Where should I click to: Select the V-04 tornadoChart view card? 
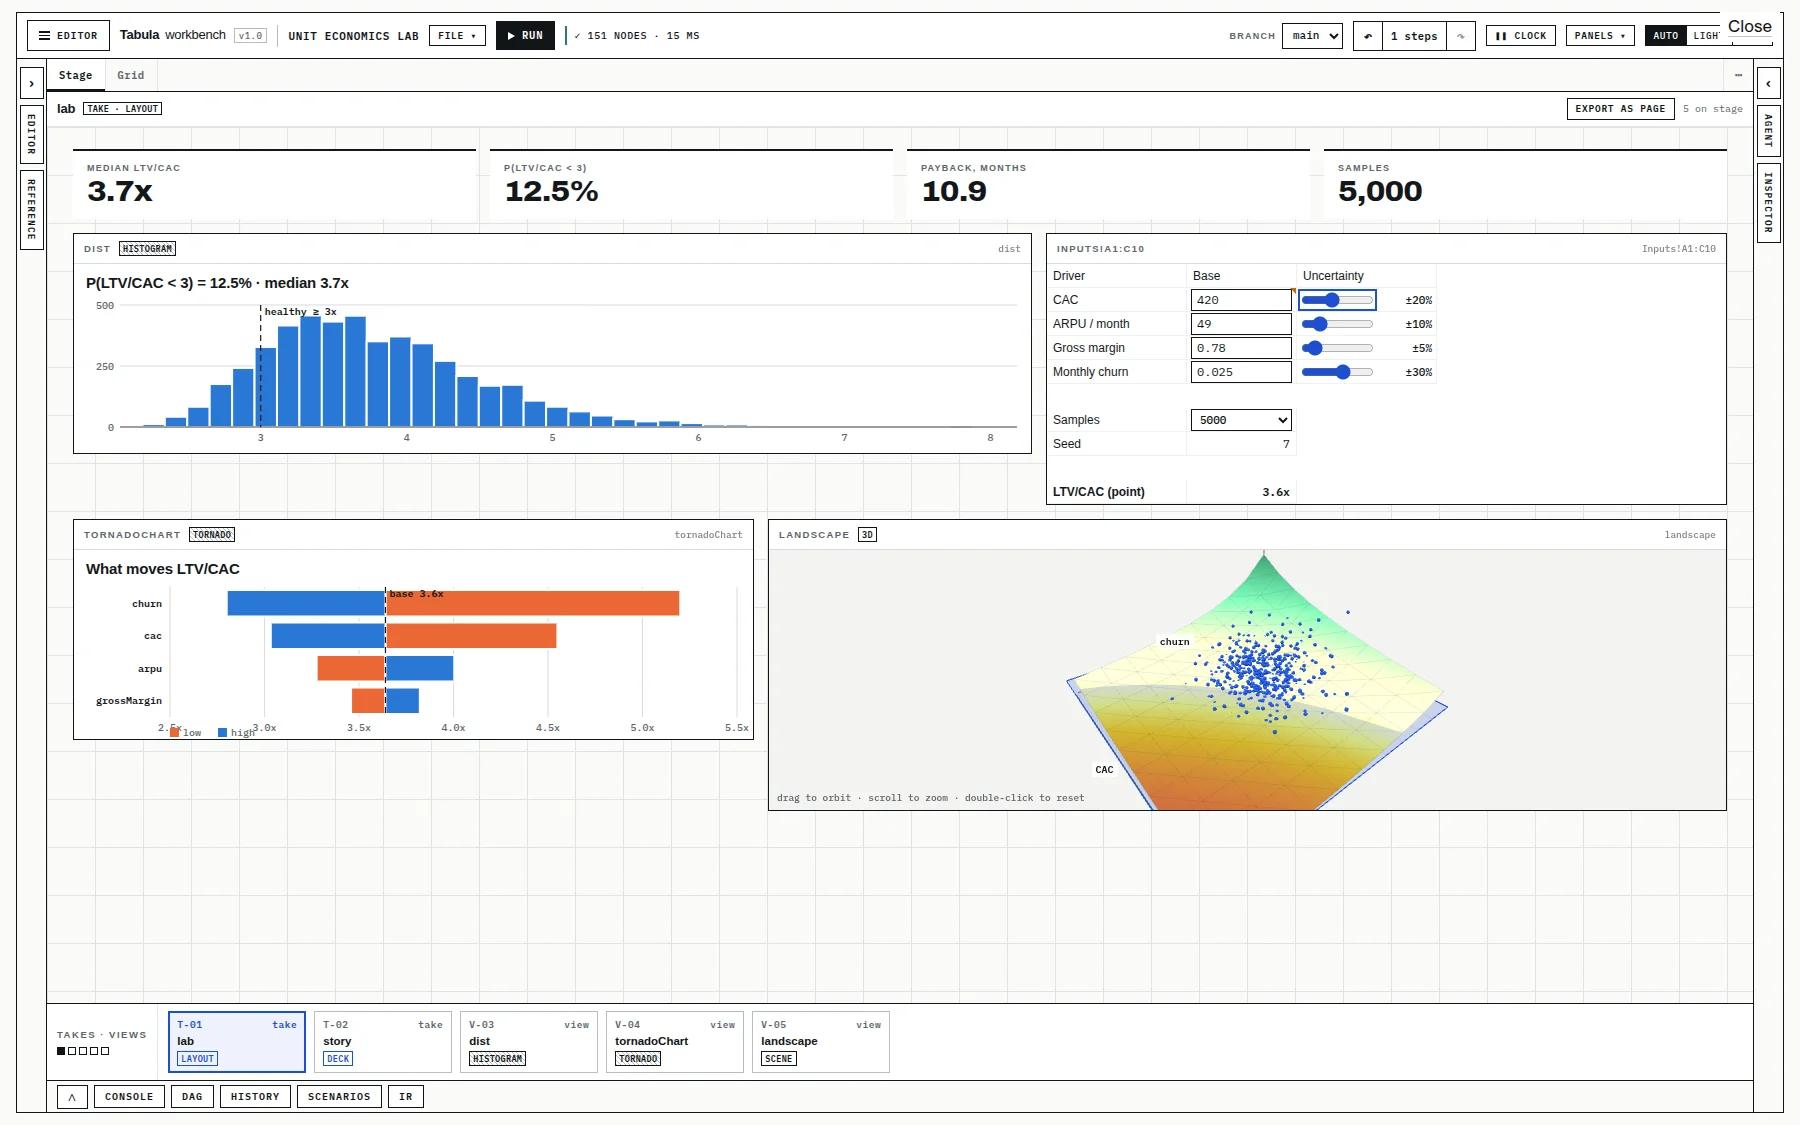pyautogui.click(x=675, y=1042)
